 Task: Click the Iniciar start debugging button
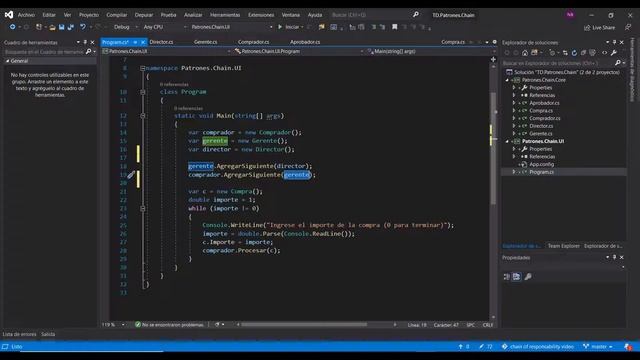click(x=288, y=27)
